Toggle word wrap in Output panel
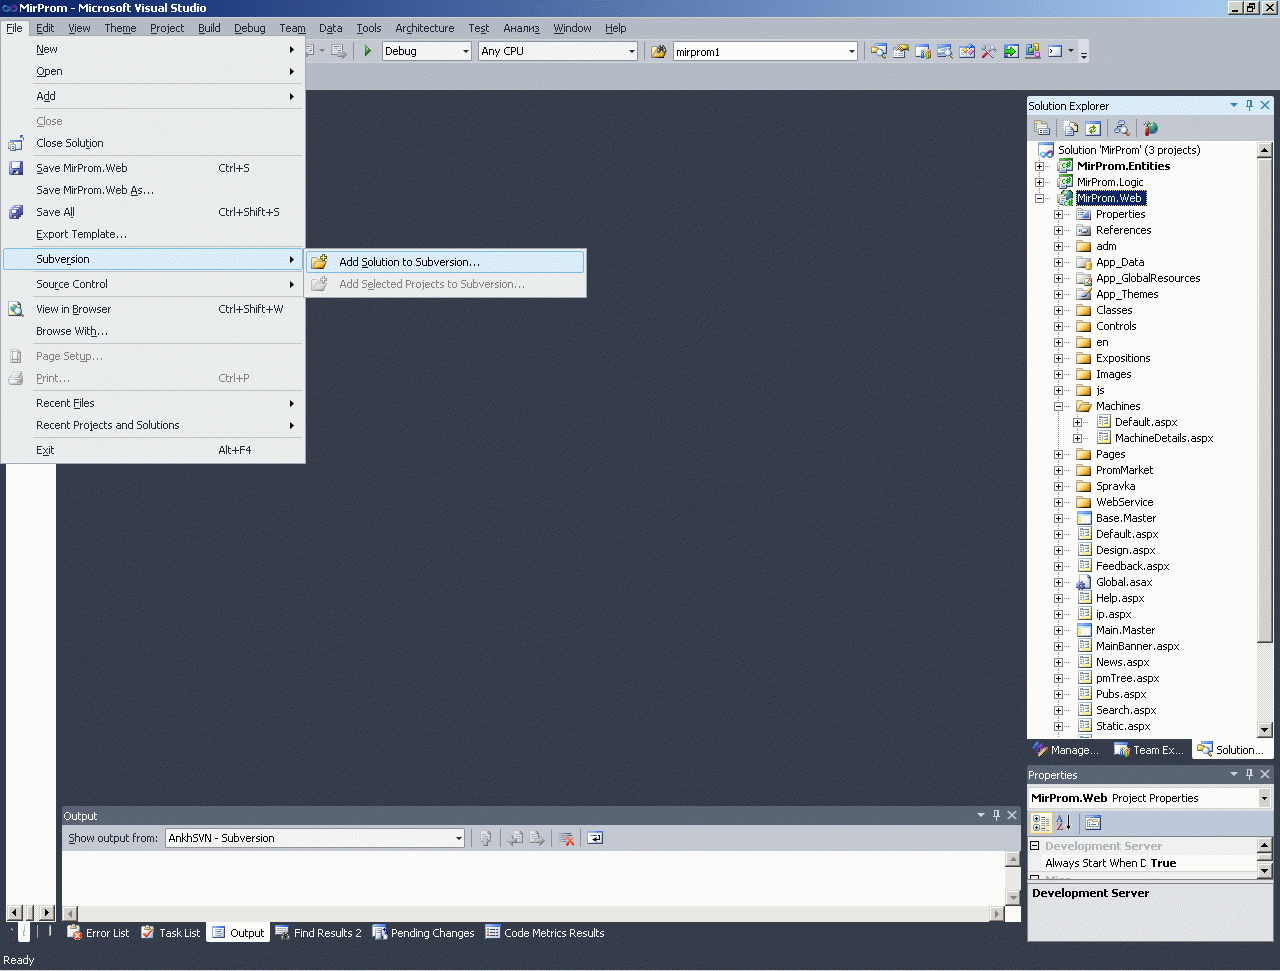 595,838
